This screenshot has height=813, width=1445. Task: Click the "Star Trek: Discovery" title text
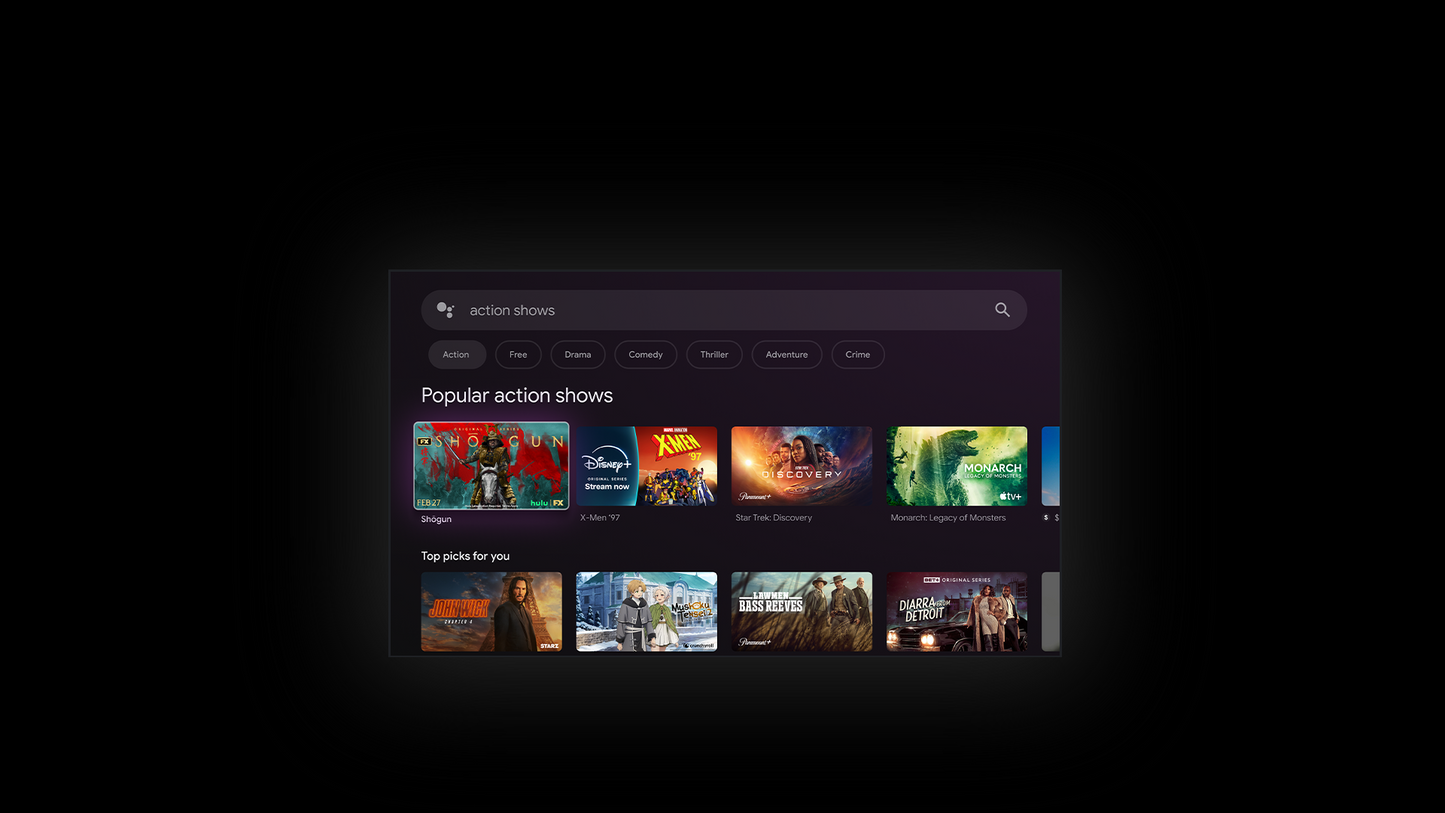coord(774,518)
